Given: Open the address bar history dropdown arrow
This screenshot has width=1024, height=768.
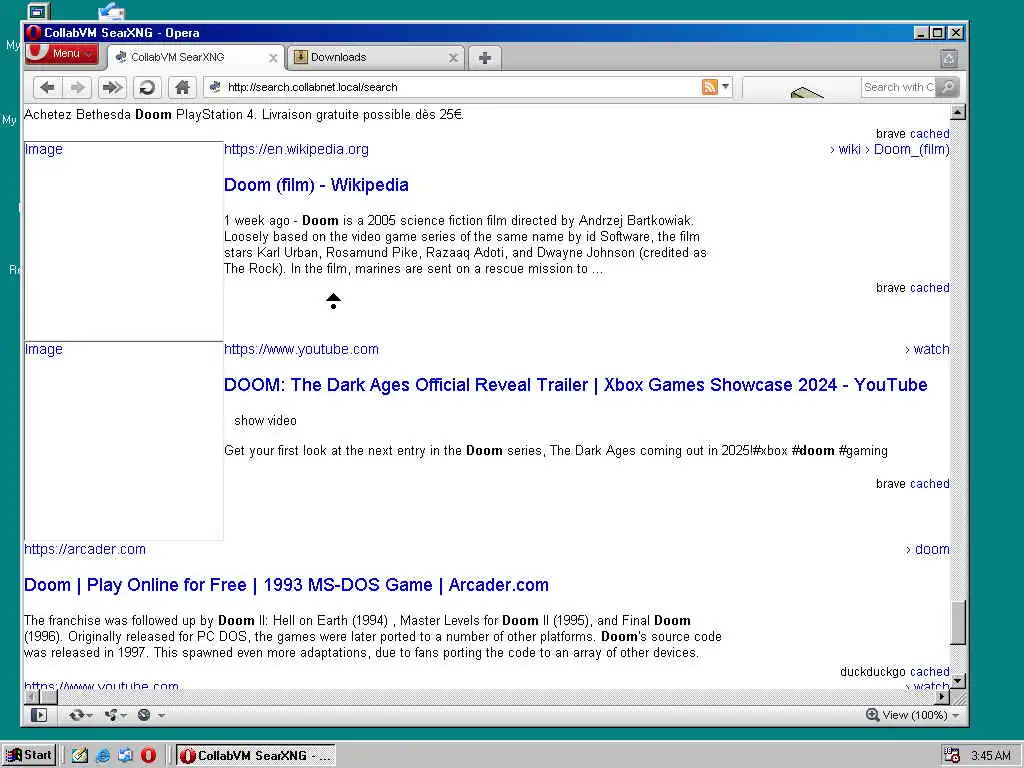Looking at the screenshot, I should tap(725, 86).
